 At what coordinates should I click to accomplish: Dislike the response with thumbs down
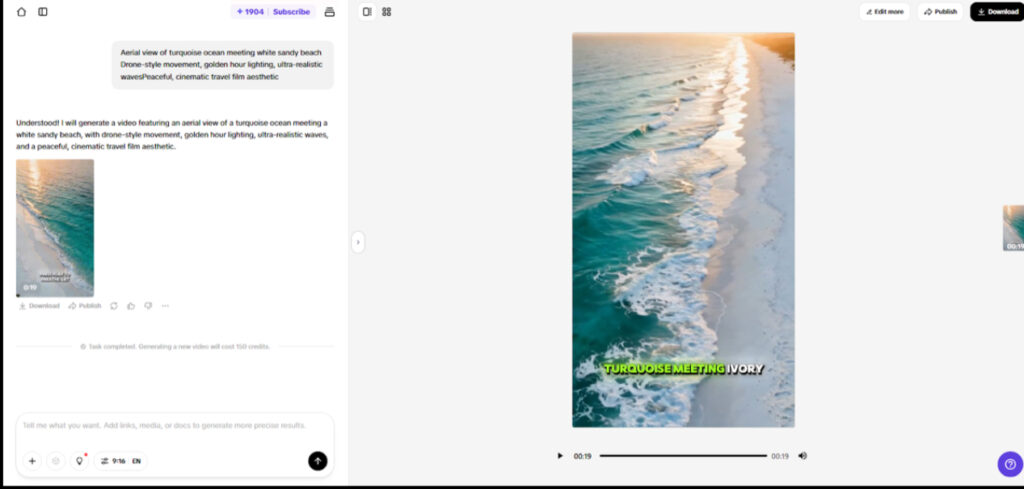pyautogui.click(x=148, y=306)
